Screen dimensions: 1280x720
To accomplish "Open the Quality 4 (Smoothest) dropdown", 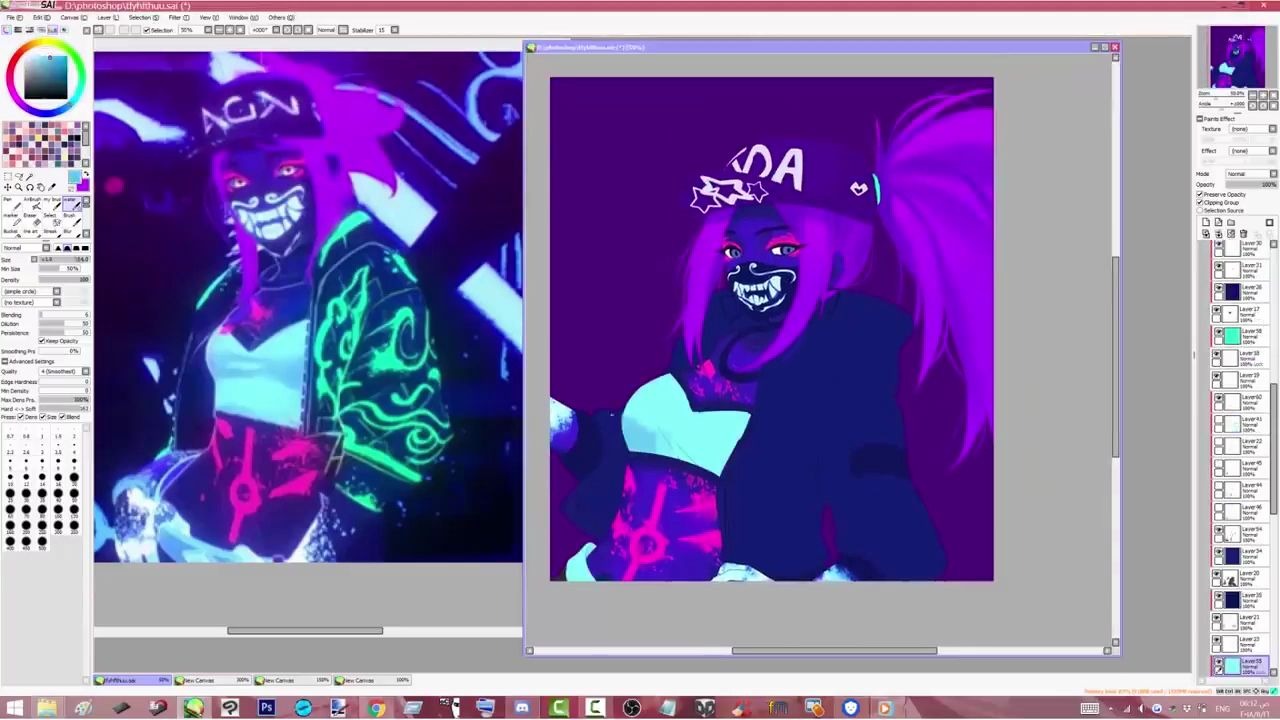I will [64, 371].
